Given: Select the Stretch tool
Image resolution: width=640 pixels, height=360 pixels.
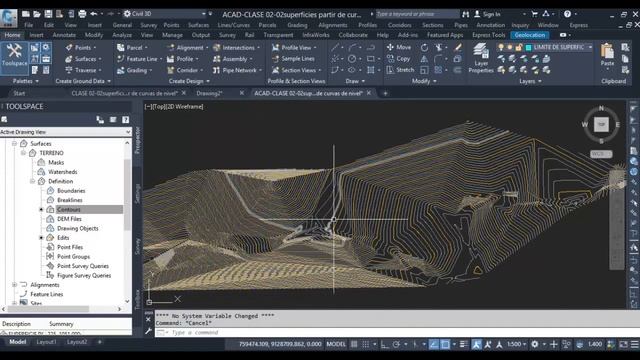Looking at the screenshot, I should (x=400, y=70).
